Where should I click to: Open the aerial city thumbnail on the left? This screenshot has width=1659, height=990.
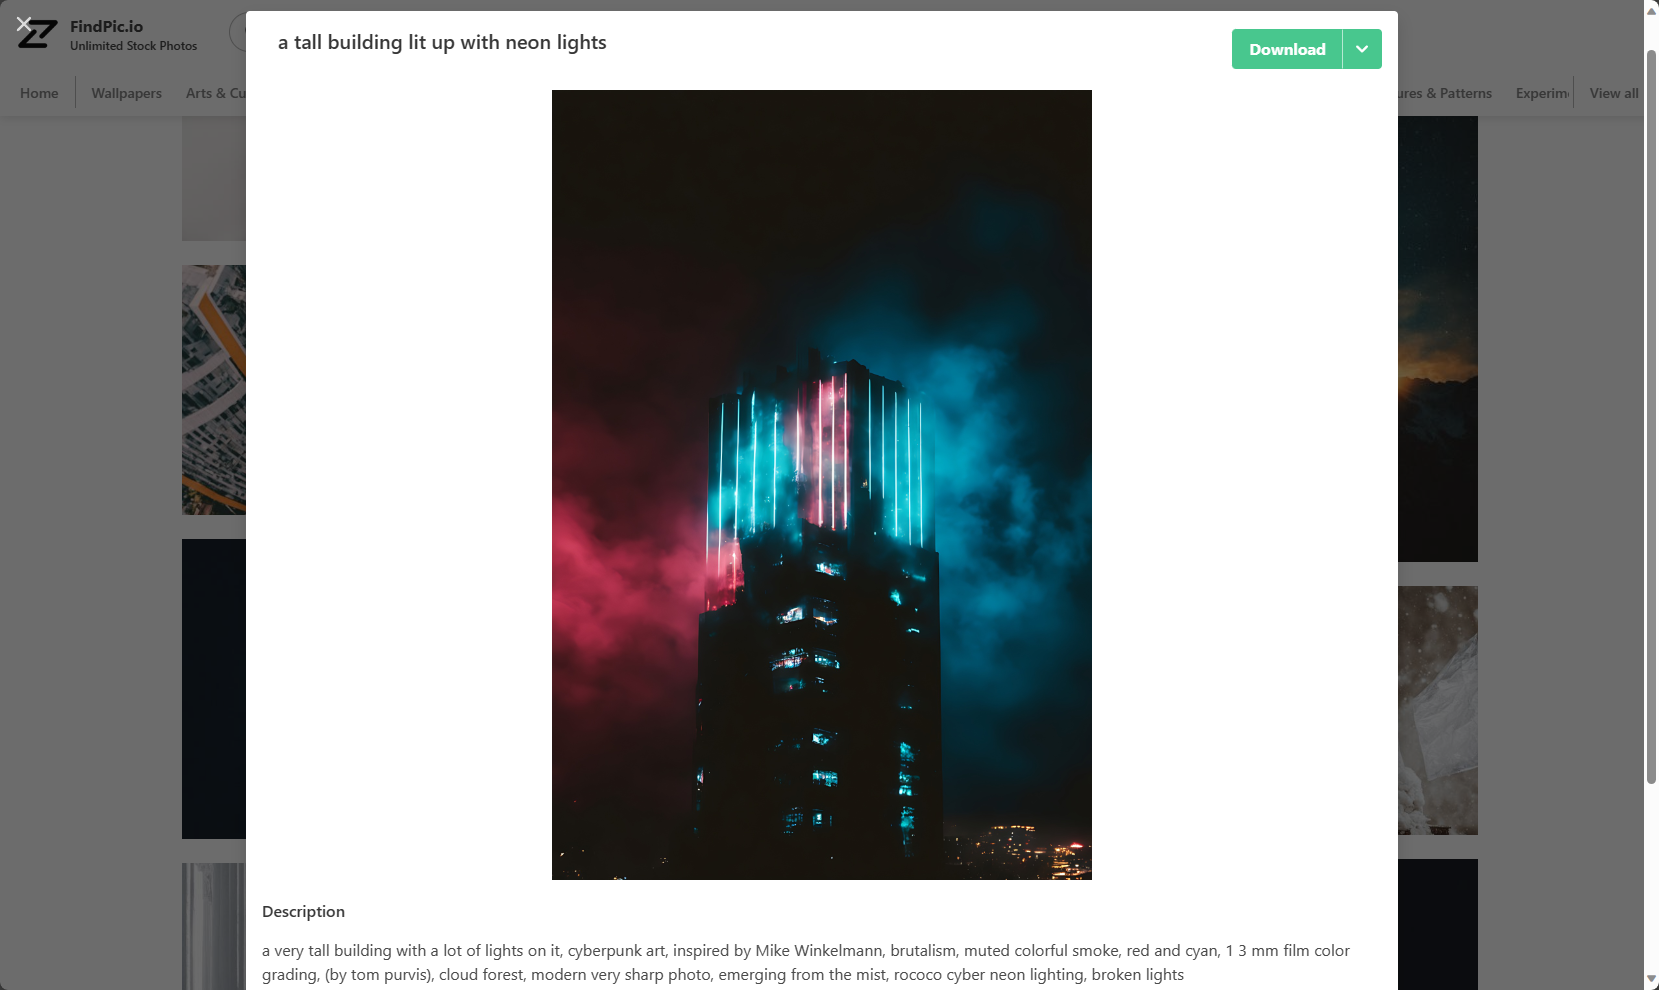214,390
